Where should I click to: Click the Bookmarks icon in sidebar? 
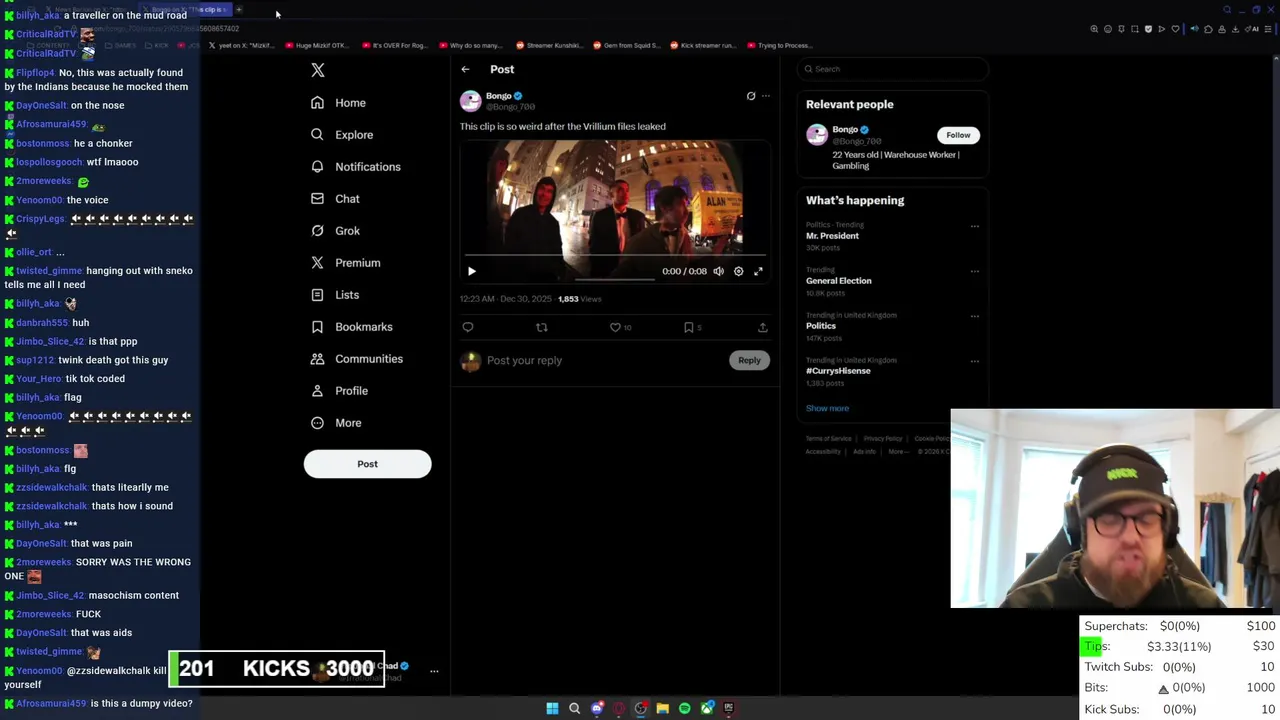tap(317, 327)
